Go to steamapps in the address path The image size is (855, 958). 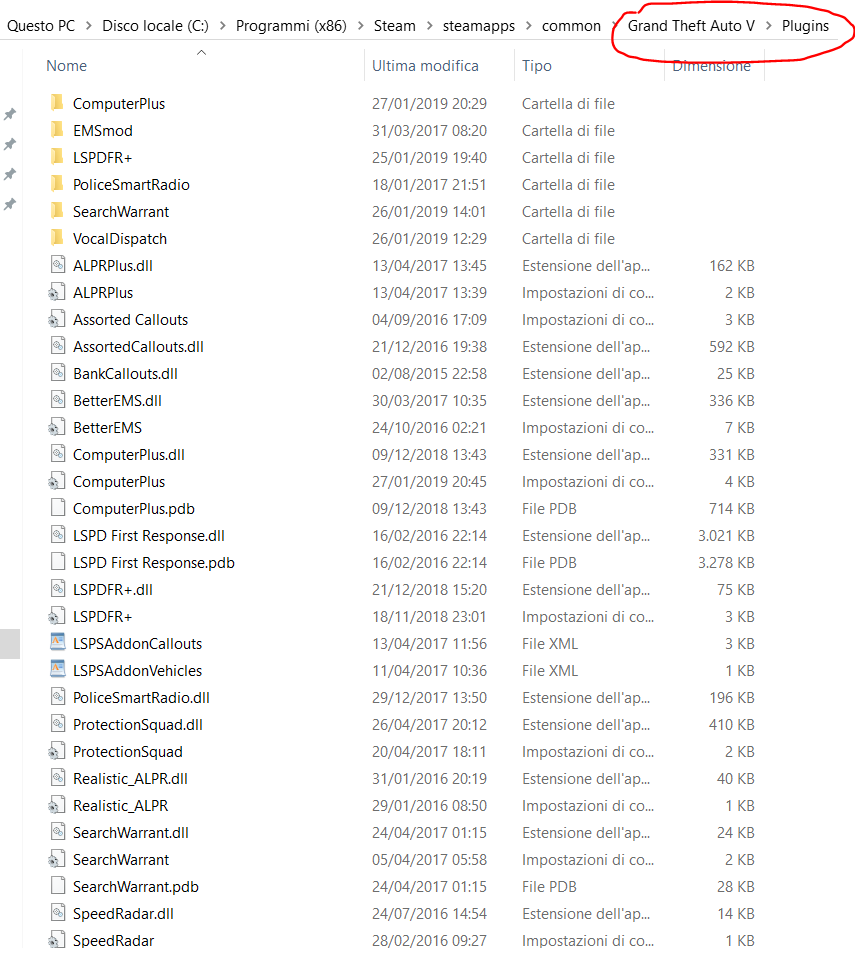click(479, 26)
